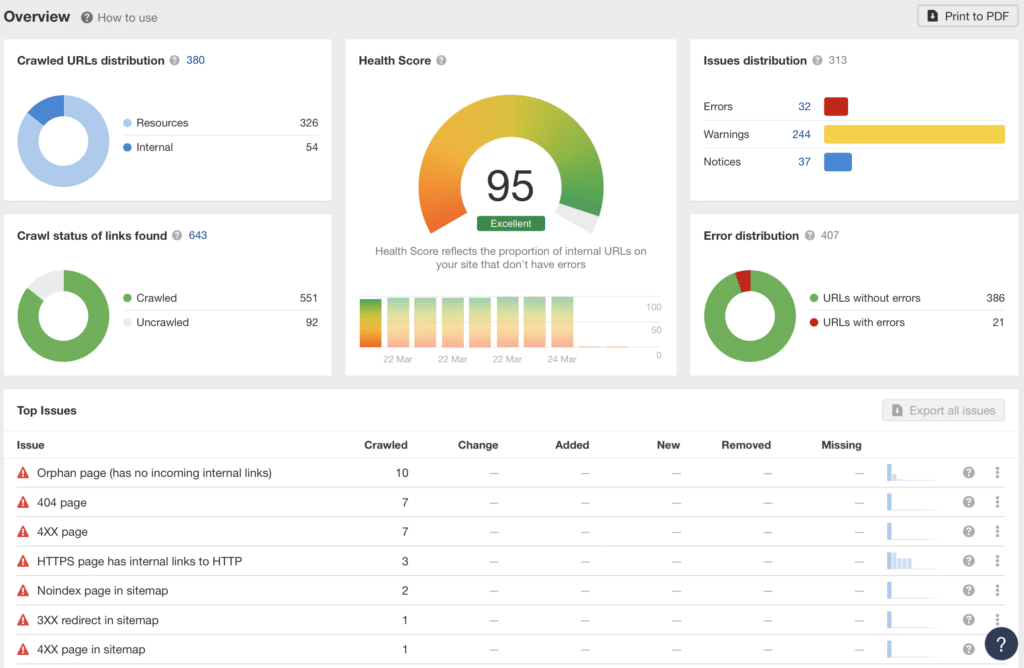Open the 4XX page in sitemap issue
Viewport: 1024px width, 668px height.
pyautogui.click(x=91, y=649)
